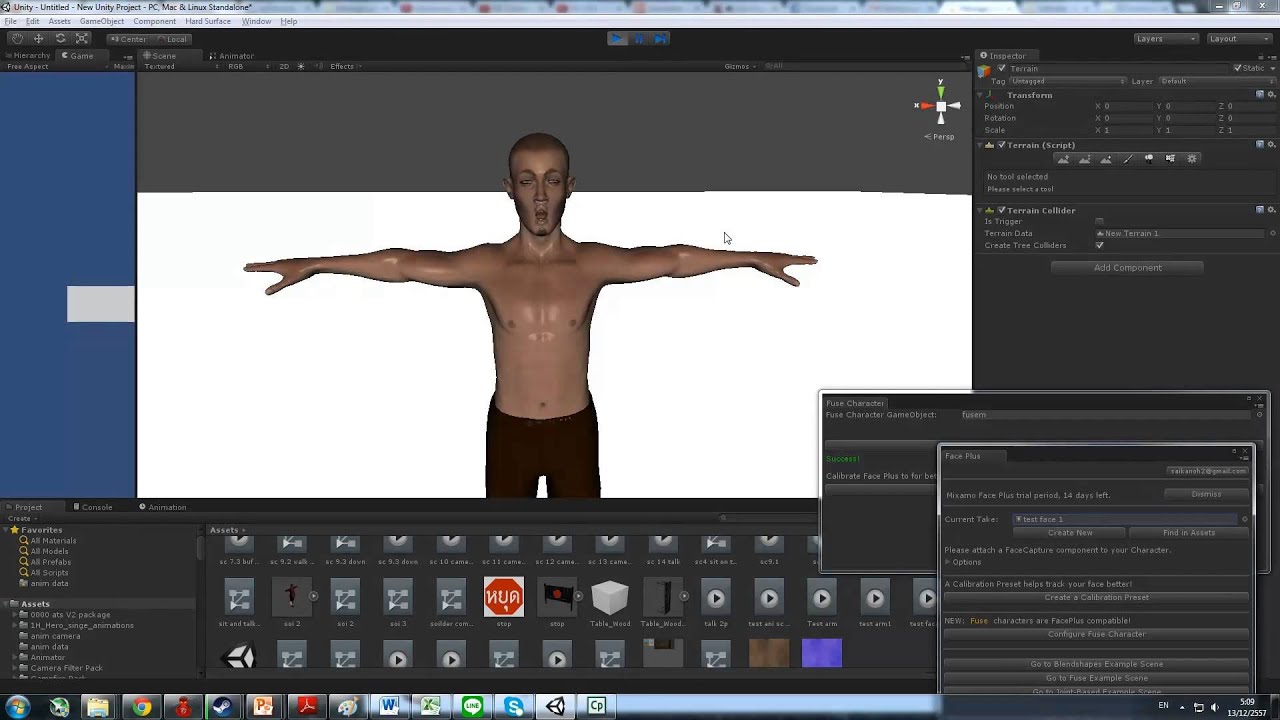
Task: Open the Terrain Settings gear tool
Action: tap(1191, 159)
